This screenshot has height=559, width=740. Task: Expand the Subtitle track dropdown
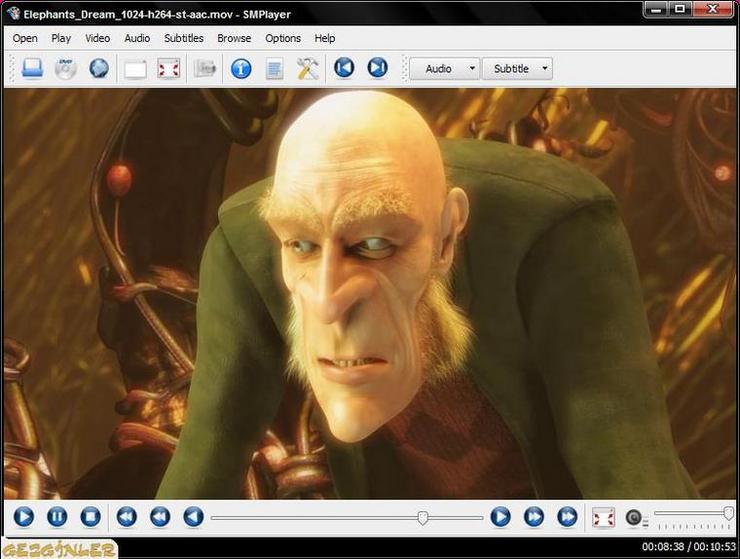click(517, 68)
